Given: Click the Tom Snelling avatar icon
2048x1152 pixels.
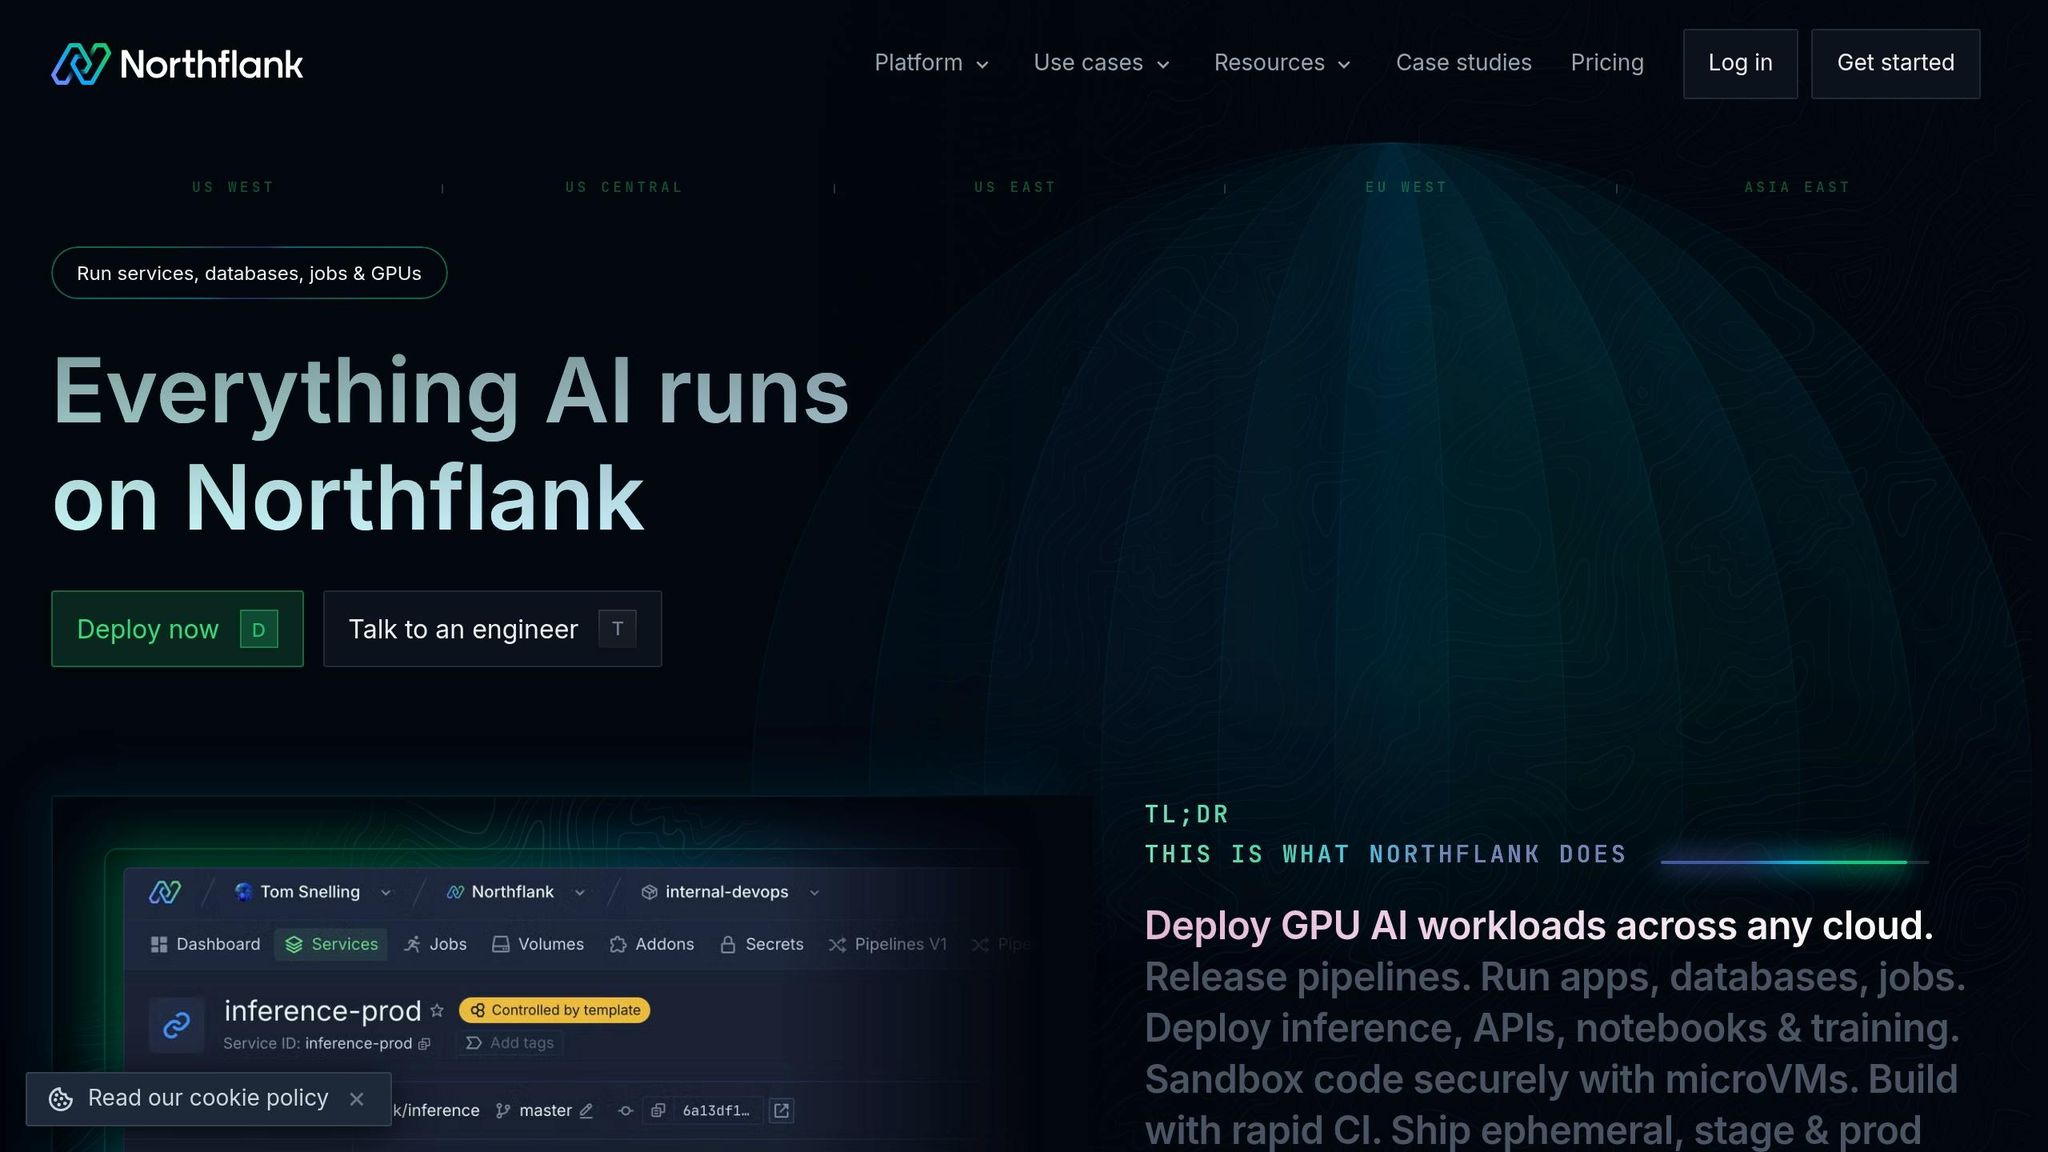Looking at the screenshot, I should point(243,892).
